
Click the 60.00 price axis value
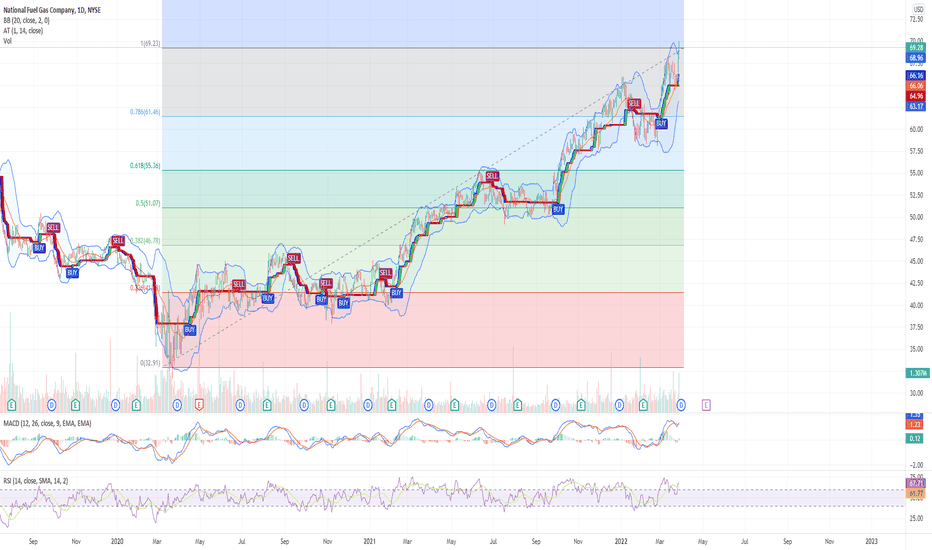(916, 129)
